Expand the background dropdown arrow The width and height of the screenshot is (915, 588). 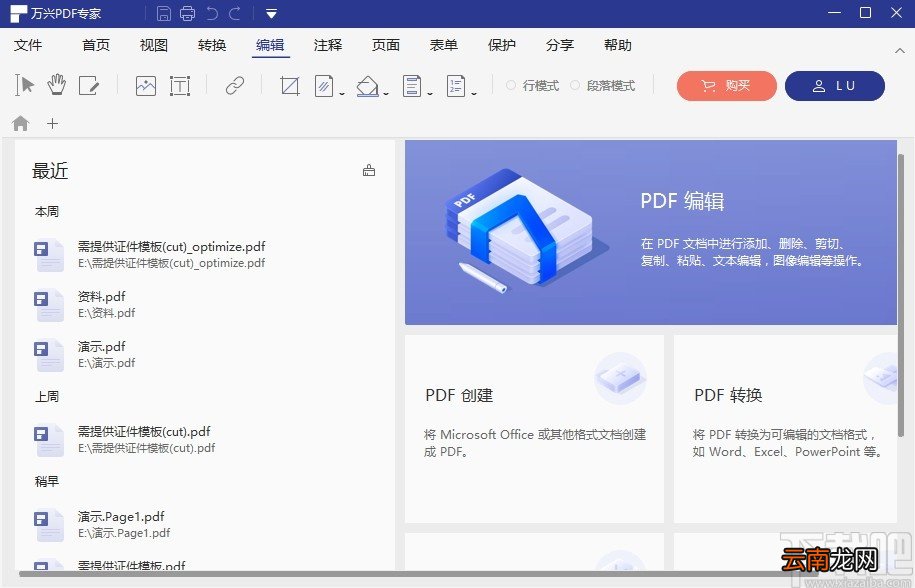point(386,93)
